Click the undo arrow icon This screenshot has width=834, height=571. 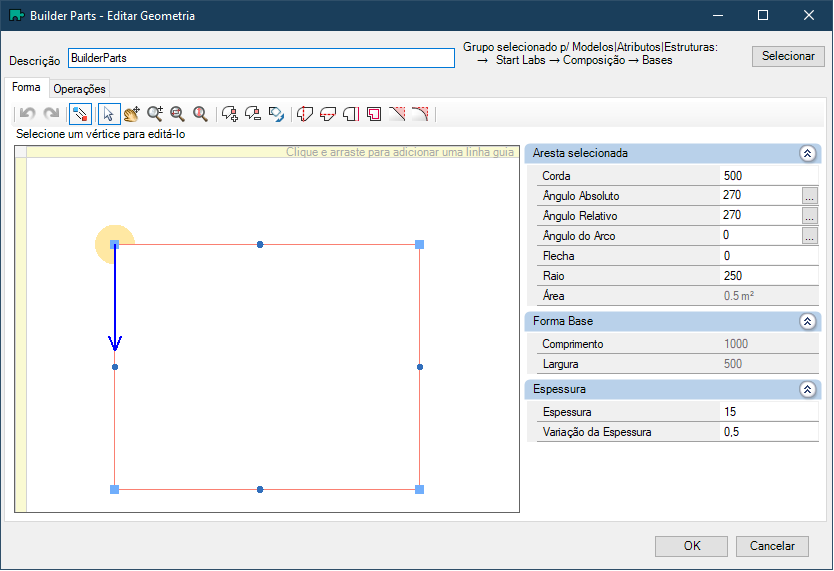(x=27, y=113)
